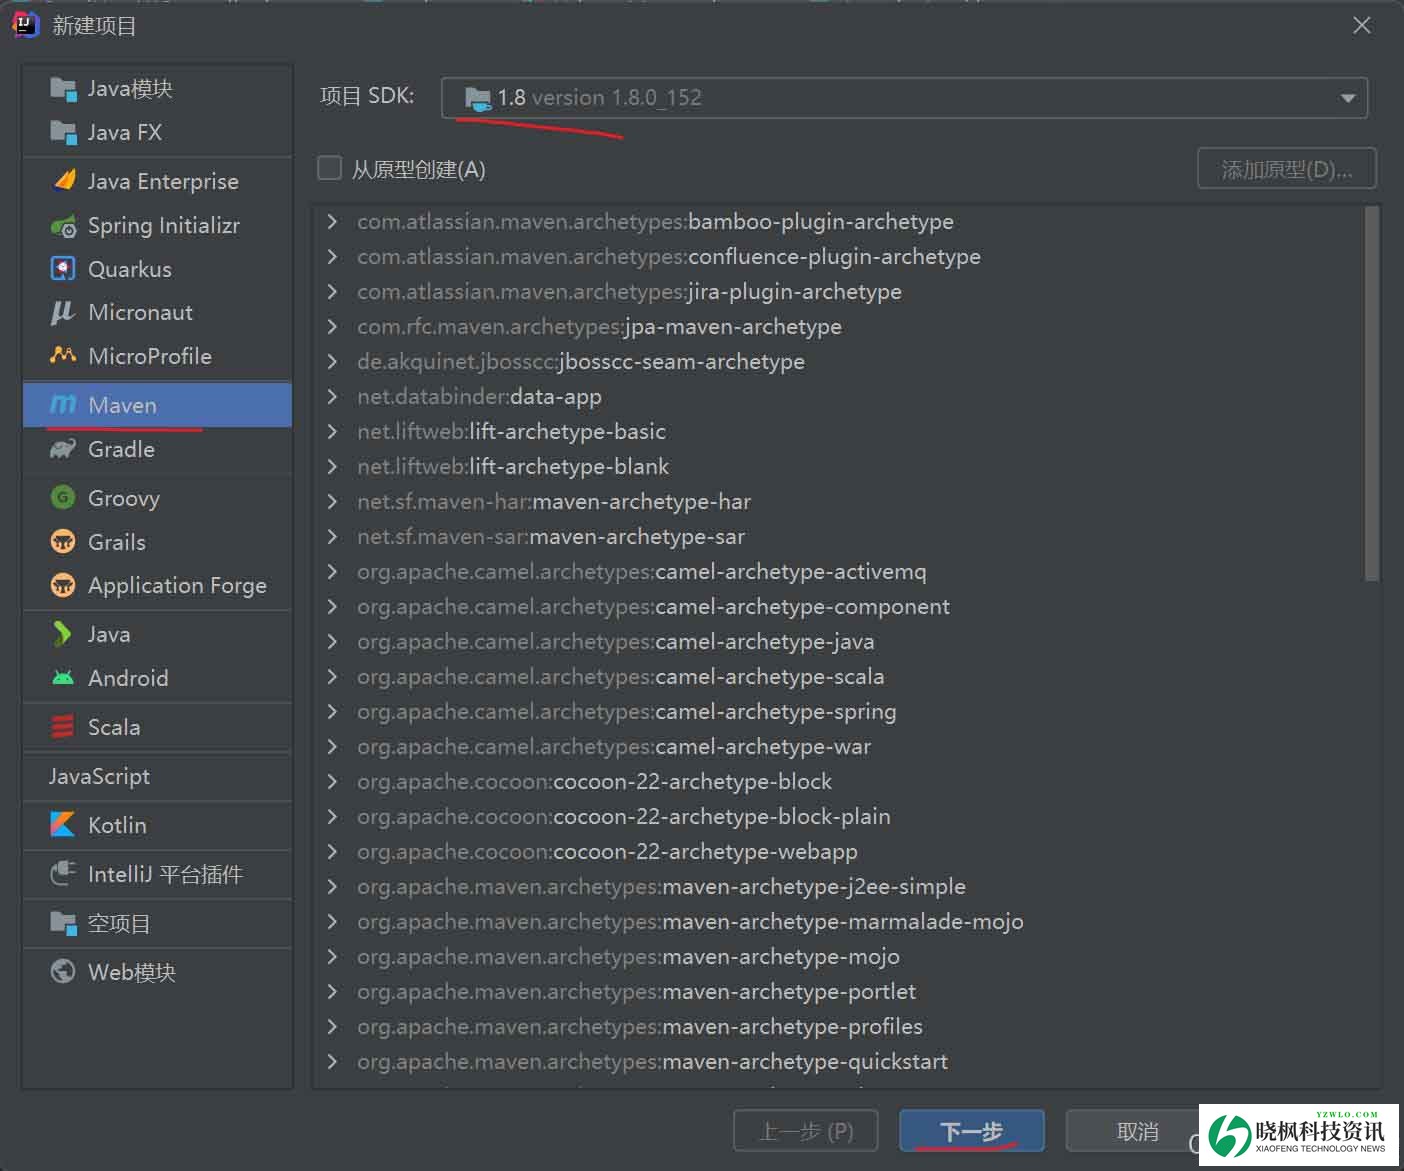
Task: Open the 项目 SDK dropdown arrow
Action: coord(1347,98)
